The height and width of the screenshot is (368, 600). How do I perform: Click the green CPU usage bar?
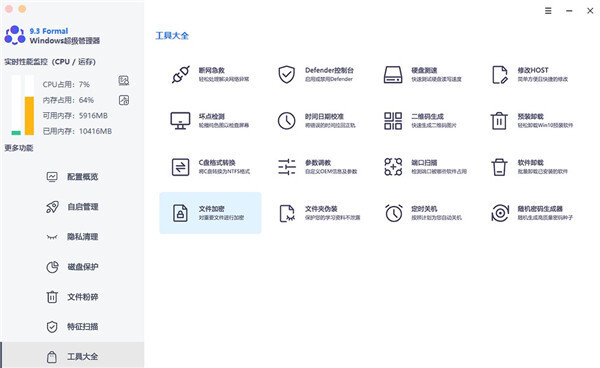point(16,133)
